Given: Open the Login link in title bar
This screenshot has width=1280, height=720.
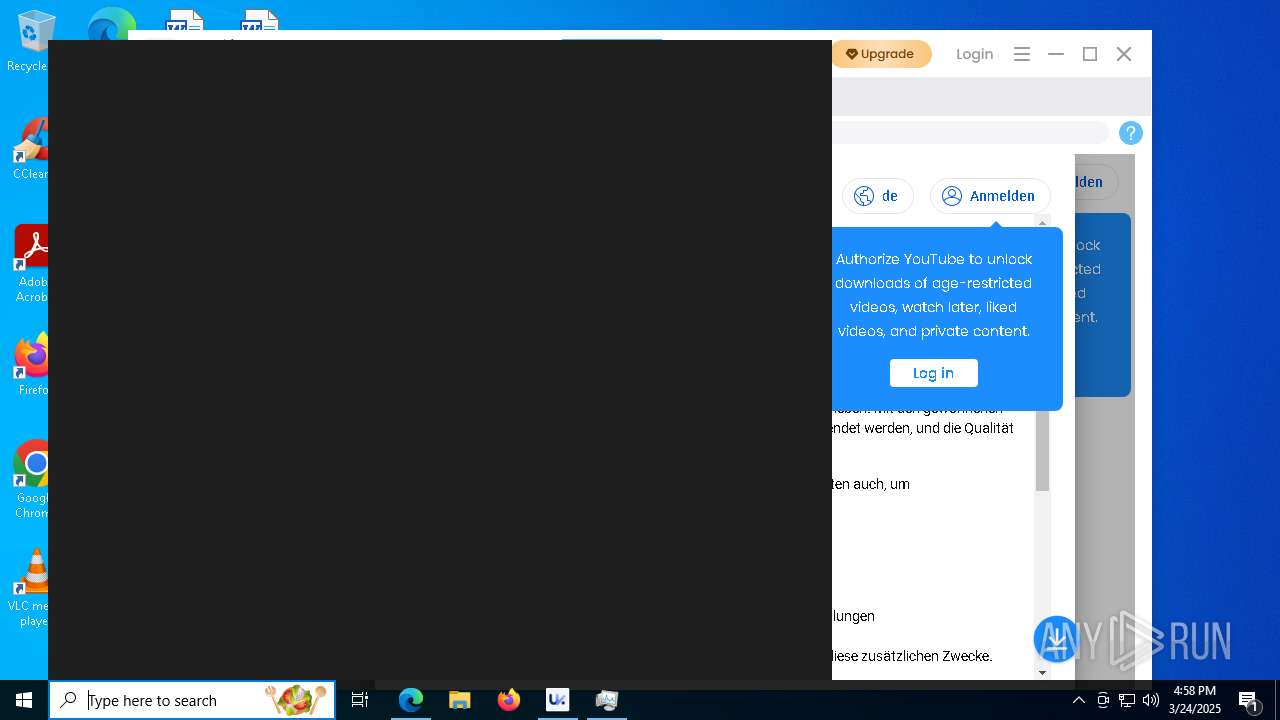Looking at the screenshot, I should click(974, 54).
